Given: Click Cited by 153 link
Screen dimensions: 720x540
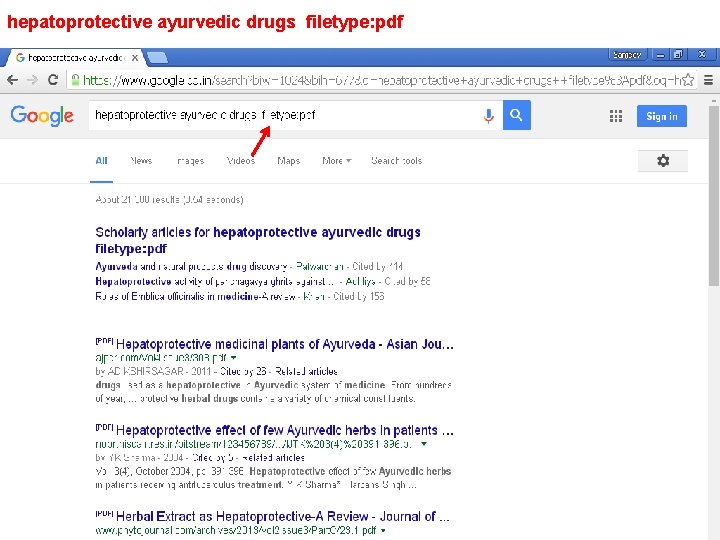Looking at the screenshot, I should pos(359,296).
